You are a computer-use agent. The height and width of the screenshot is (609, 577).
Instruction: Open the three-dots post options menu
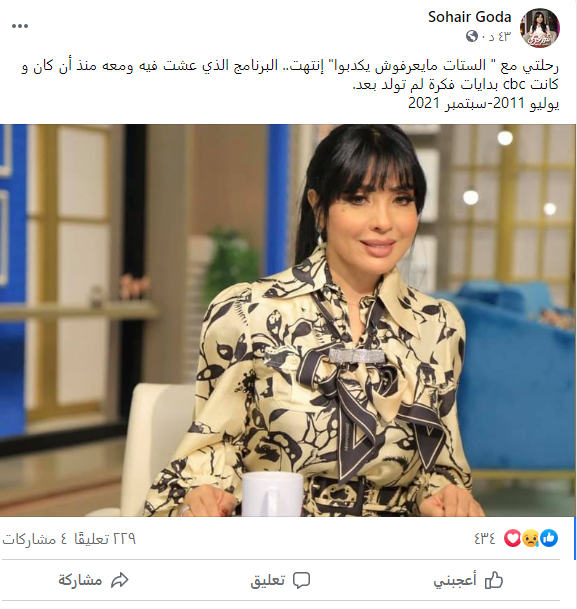pos(20,26)
